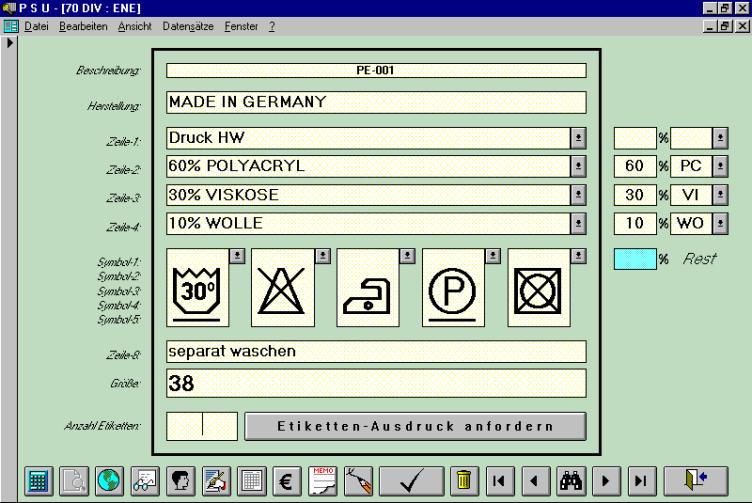Open the Zeile-4 10% WOLLE dropdown

coord(577,222)
